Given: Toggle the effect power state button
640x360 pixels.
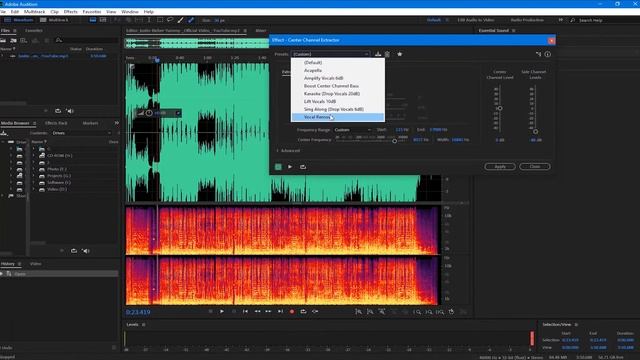Looking at the screenshot, I should [278, 167].
